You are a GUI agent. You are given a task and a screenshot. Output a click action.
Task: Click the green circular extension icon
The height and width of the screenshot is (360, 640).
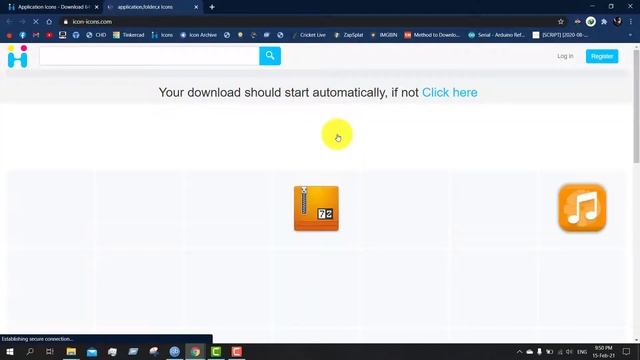tap(591, 22)
